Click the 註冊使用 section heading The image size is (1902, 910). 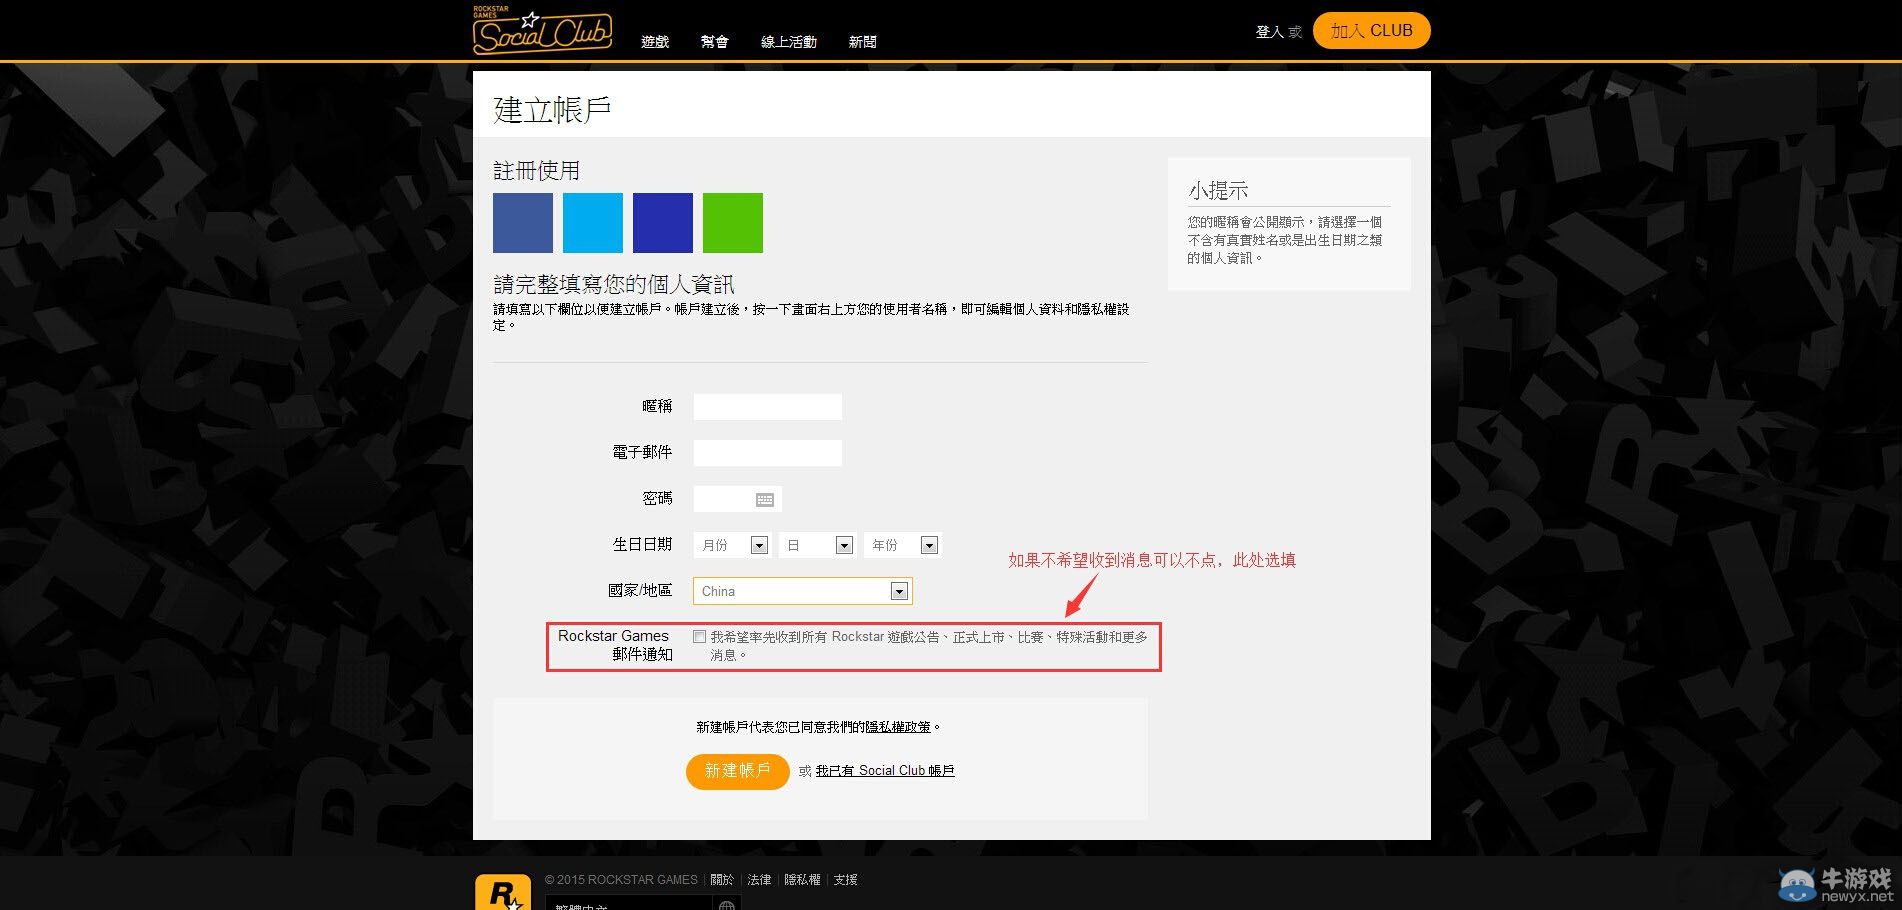[536, 171]
